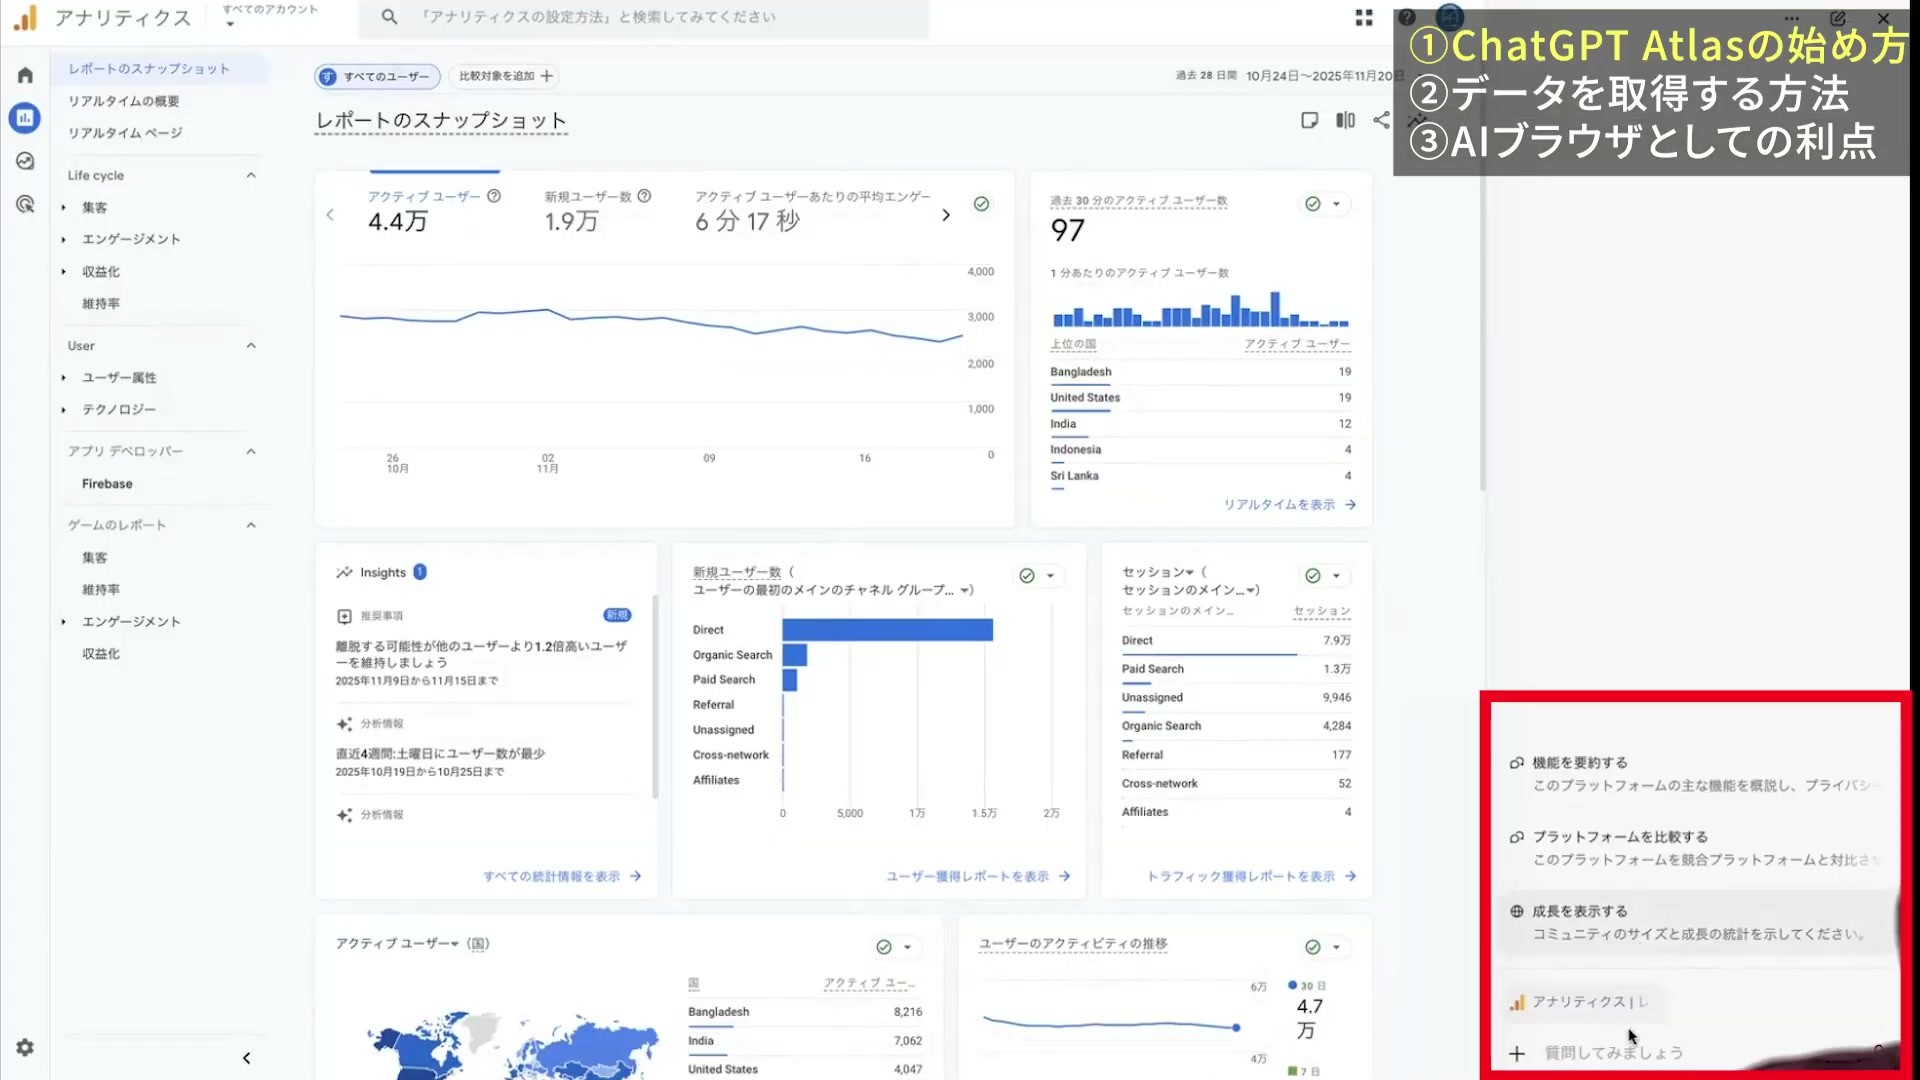Select the アクティブ ユーザー metric tab
The width and height of the screenshot is (1920, 1080).
click(434, 210)
